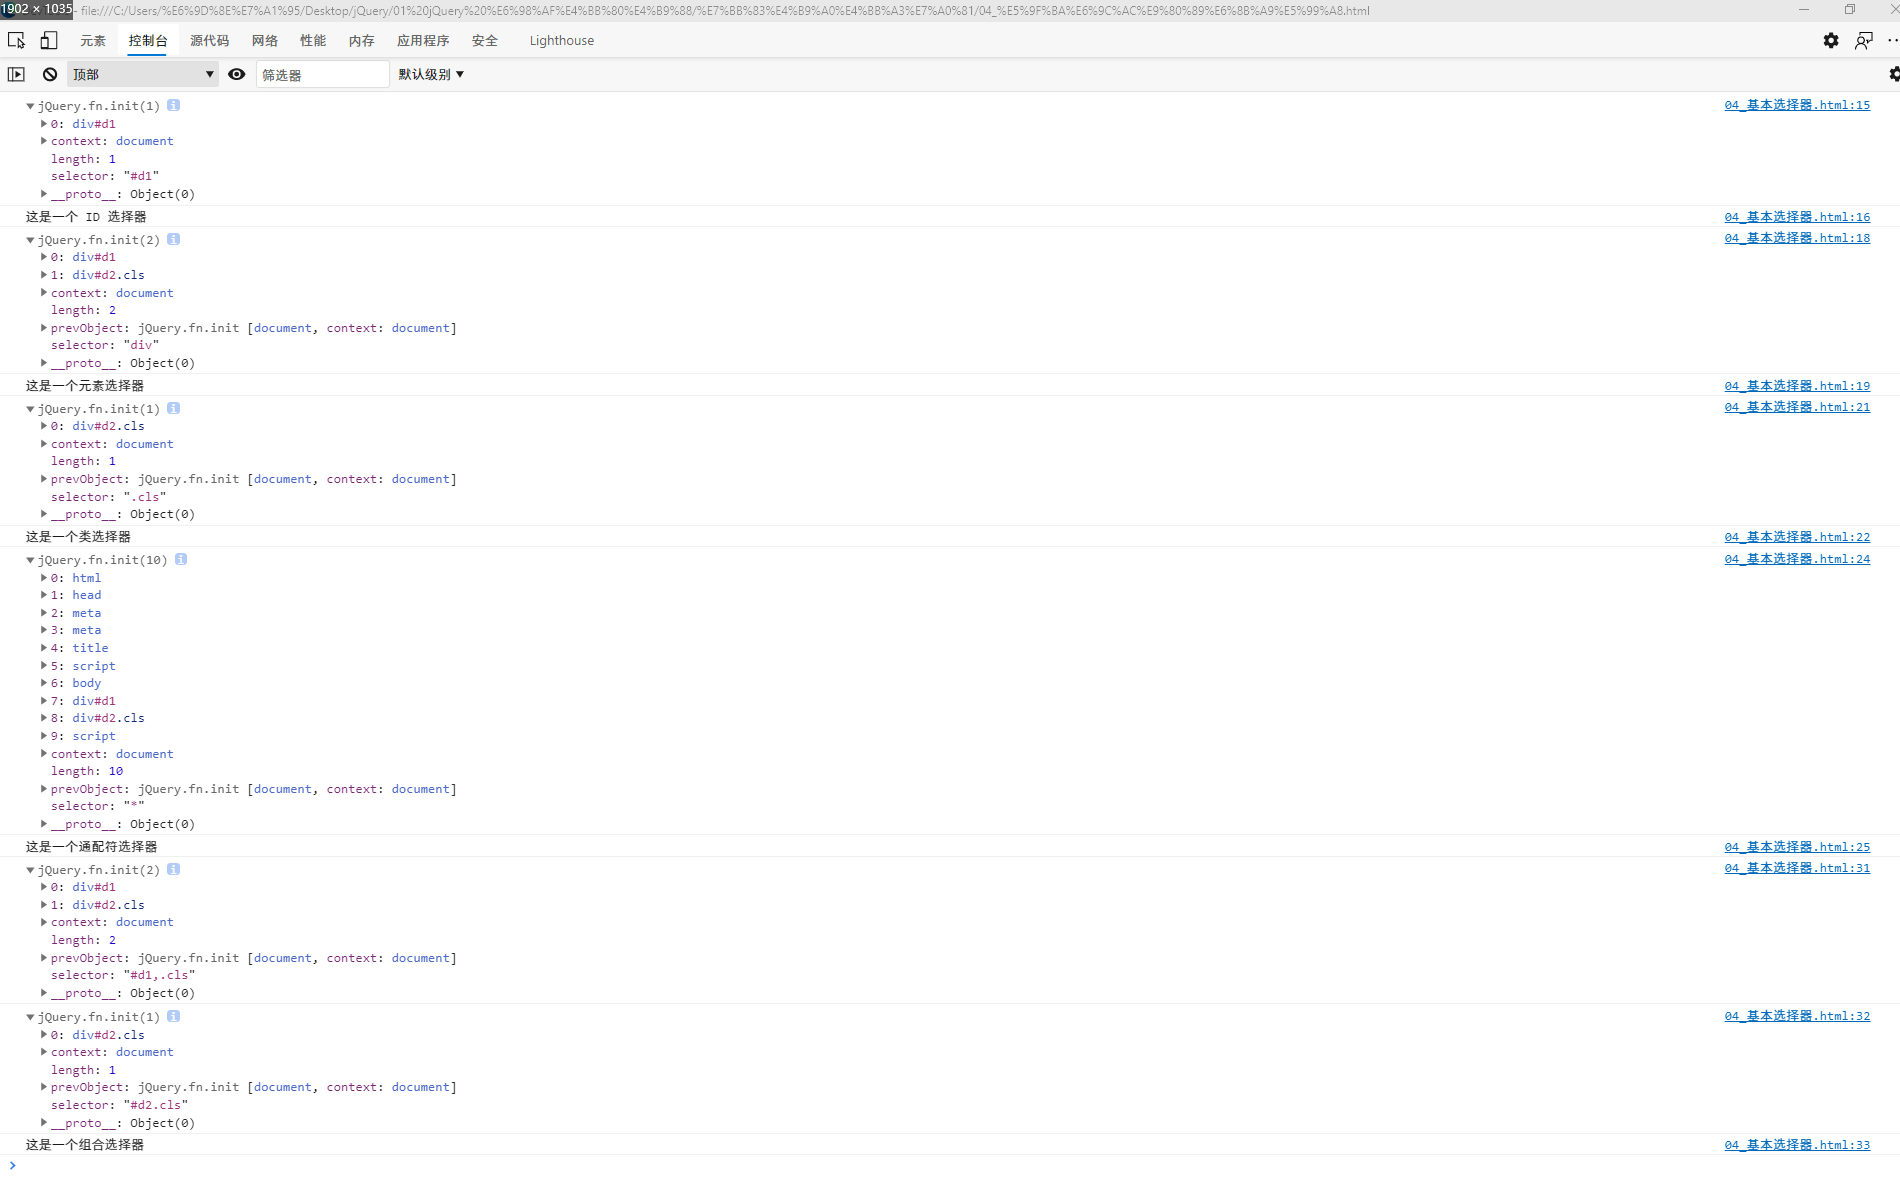Screen dimensions: 1900x1188
Task: Click the 'length: 10' property line
Action: pyautogui.click(x=87, y=771)
